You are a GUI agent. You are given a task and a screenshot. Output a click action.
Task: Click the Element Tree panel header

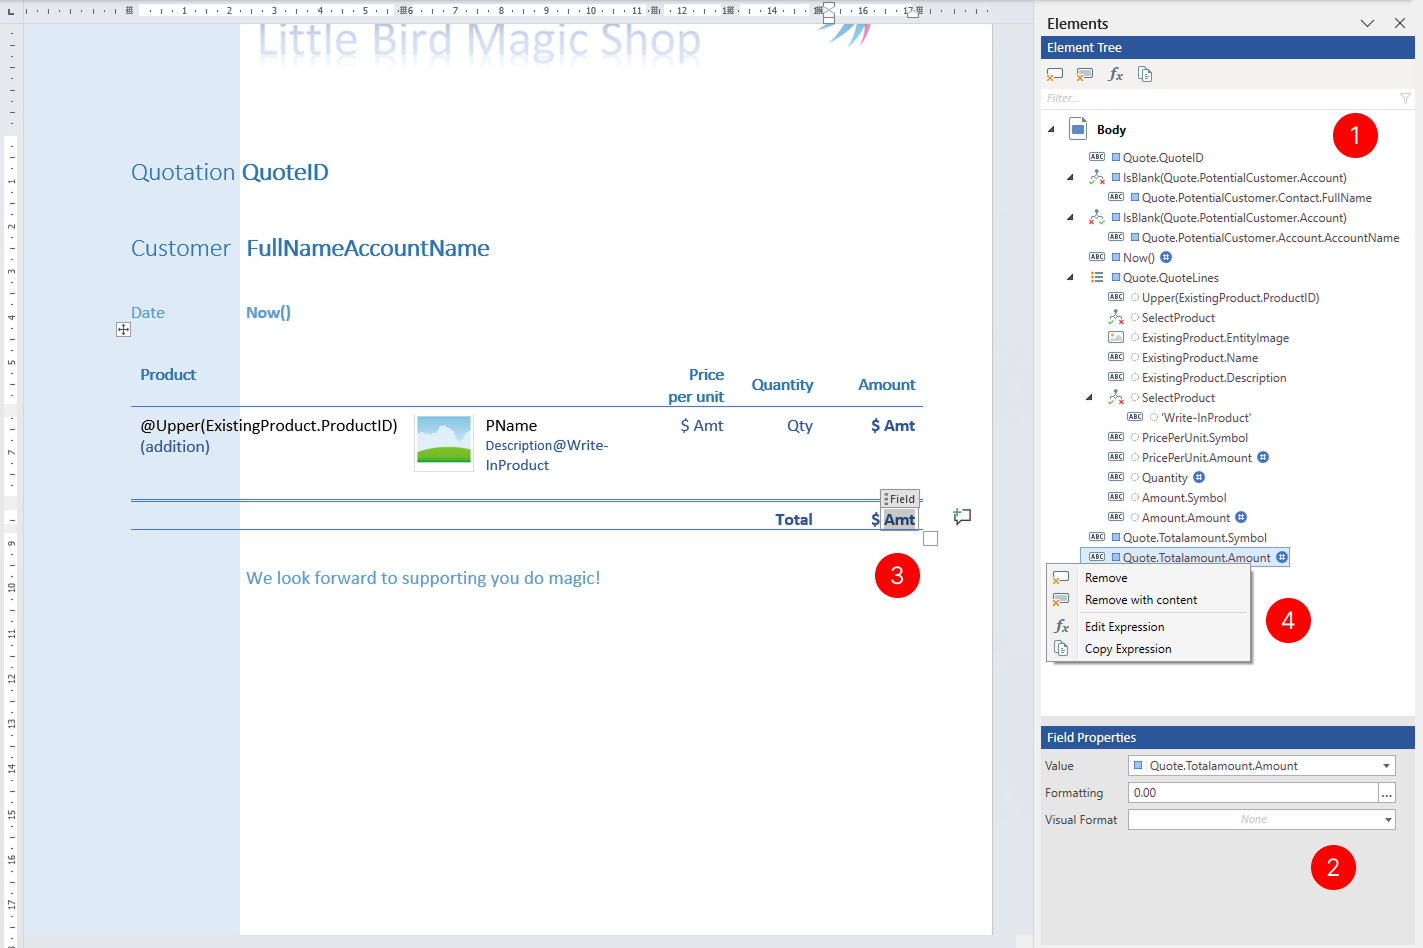point(1228,48)
